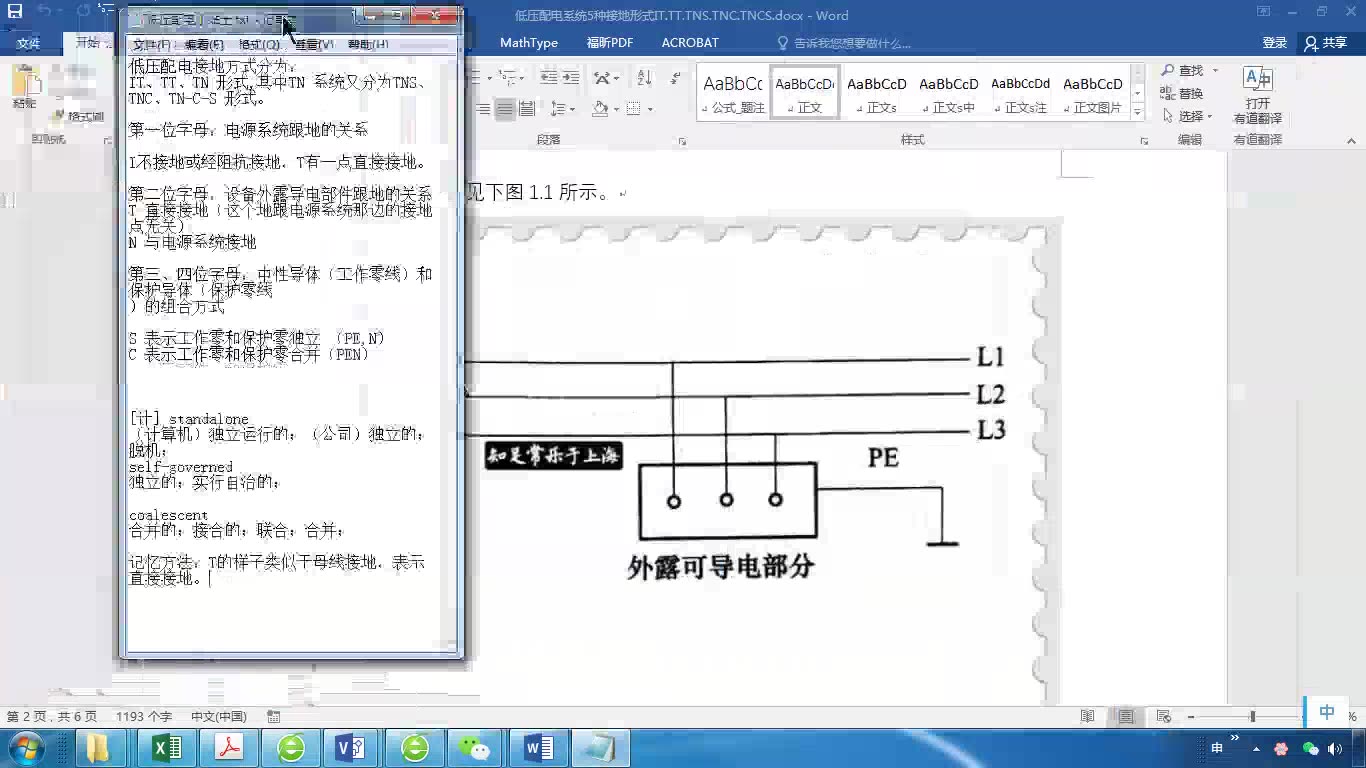
Task: Click the 替换 (Replace) icon
Action: 1168,92
